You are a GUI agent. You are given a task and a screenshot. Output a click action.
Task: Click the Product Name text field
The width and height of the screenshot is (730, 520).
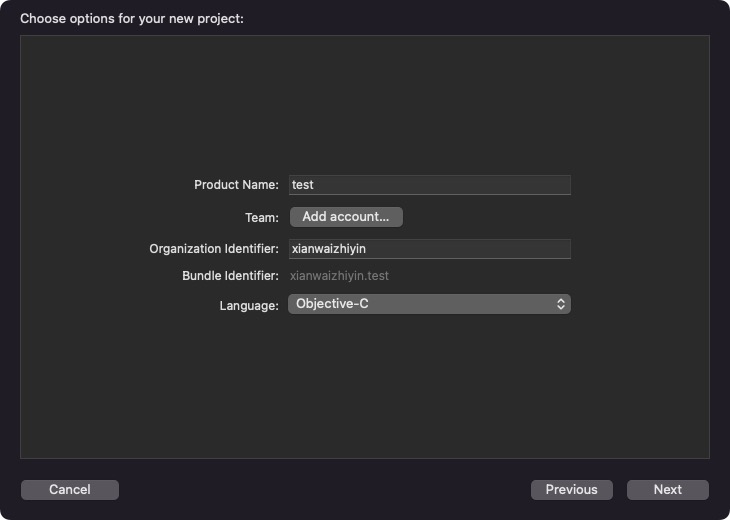[429, 185]
